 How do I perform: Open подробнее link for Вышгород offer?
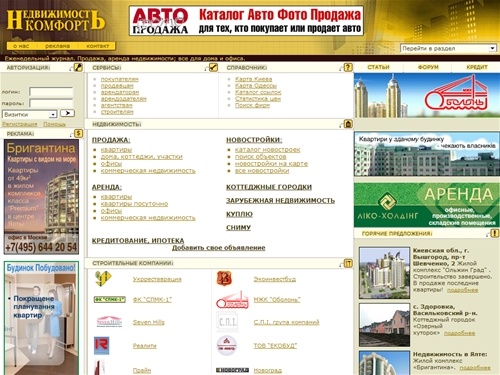tap(462, 290)
